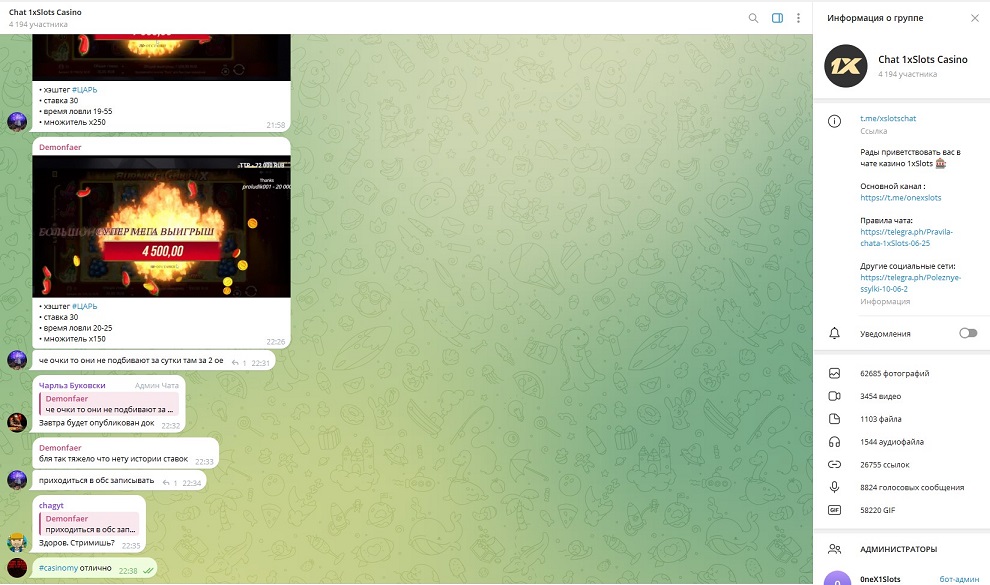
Task: Open the Chat 1xSlots Casino header title
Action: click(x=45, y=12)
